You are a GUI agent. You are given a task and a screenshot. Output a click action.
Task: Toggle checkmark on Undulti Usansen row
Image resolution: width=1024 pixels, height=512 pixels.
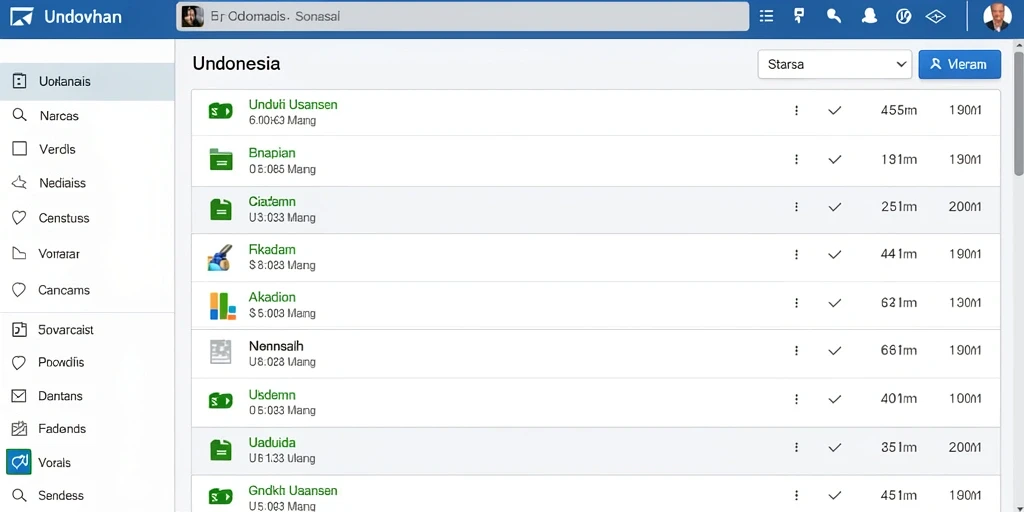[x=834, y=110]
